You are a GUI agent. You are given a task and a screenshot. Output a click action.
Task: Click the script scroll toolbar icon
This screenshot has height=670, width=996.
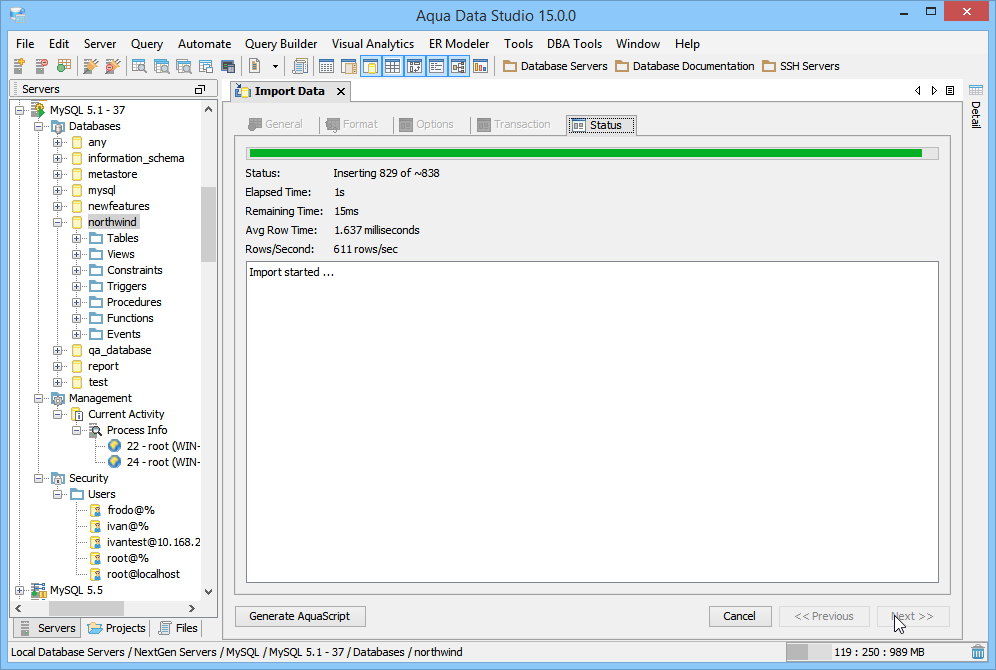[300, 65]
